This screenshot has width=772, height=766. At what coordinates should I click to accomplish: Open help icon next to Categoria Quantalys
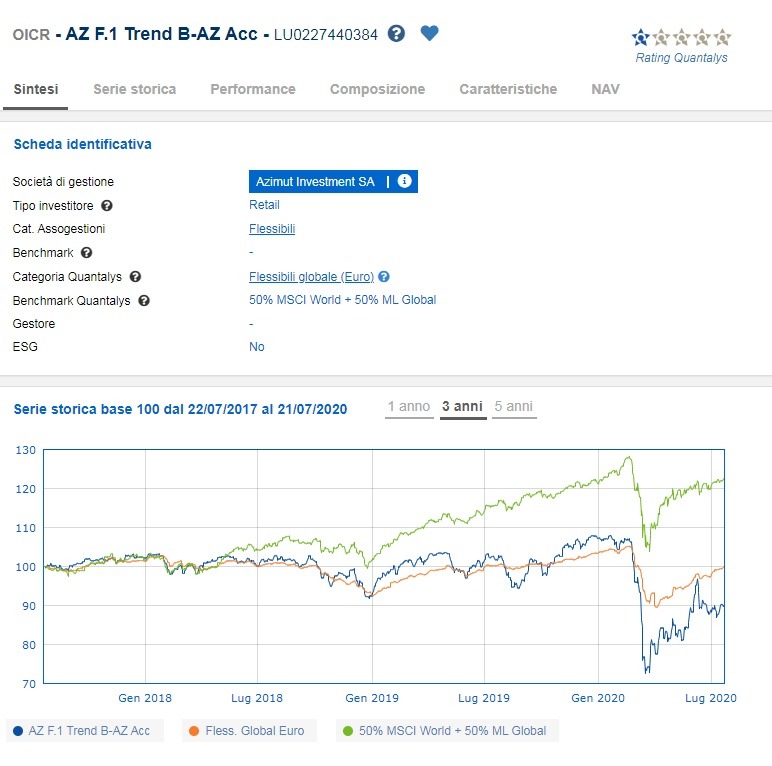click(x=135, y=277)
